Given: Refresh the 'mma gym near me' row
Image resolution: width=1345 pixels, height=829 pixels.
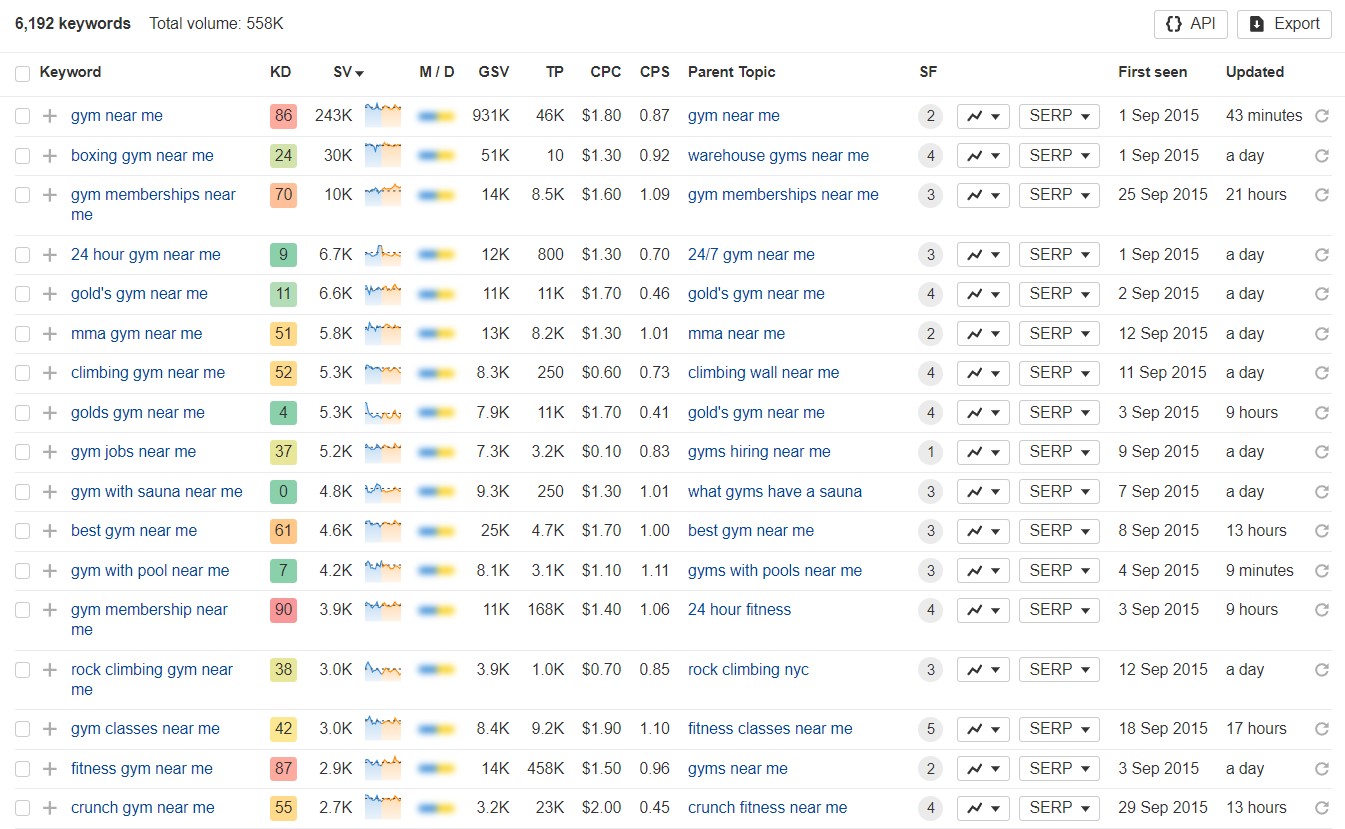Looking at the screenshot, I should click(1321, 334).
